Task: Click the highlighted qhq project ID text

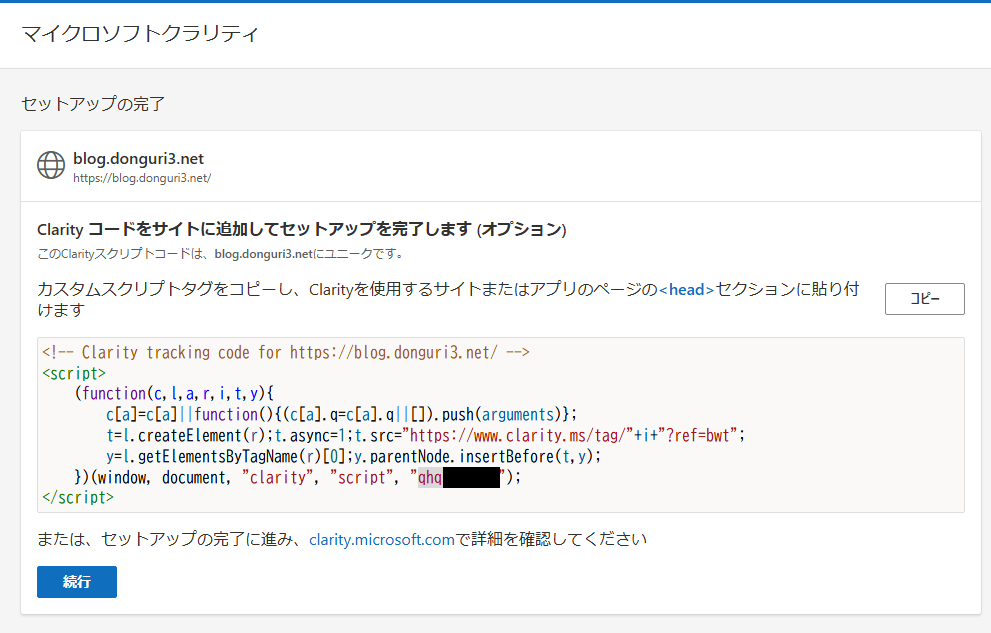Action: click(x=430, y=478)
